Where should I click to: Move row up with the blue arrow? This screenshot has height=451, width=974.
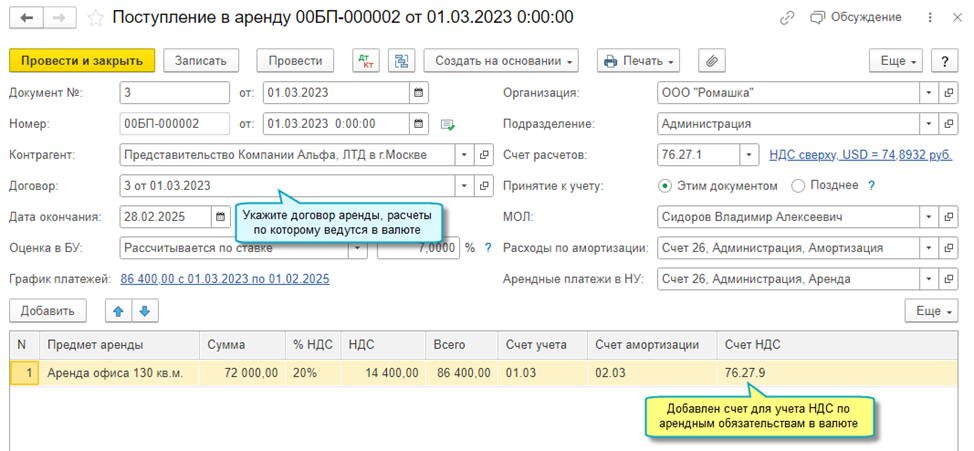coord(119,312)
